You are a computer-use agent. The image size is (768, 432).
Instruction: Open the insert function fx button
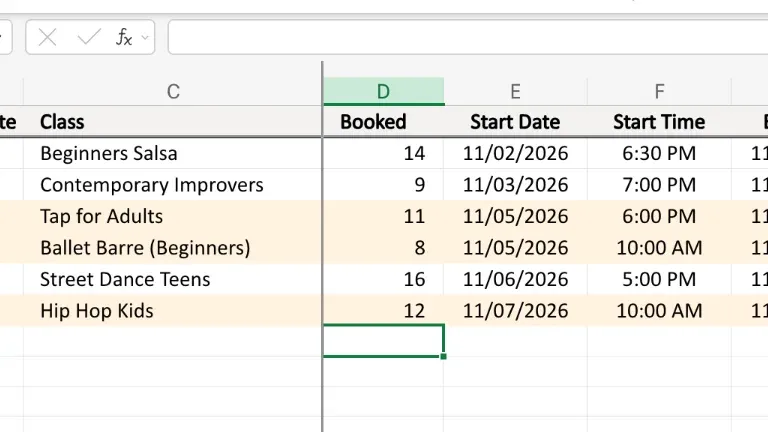(124, 37)
